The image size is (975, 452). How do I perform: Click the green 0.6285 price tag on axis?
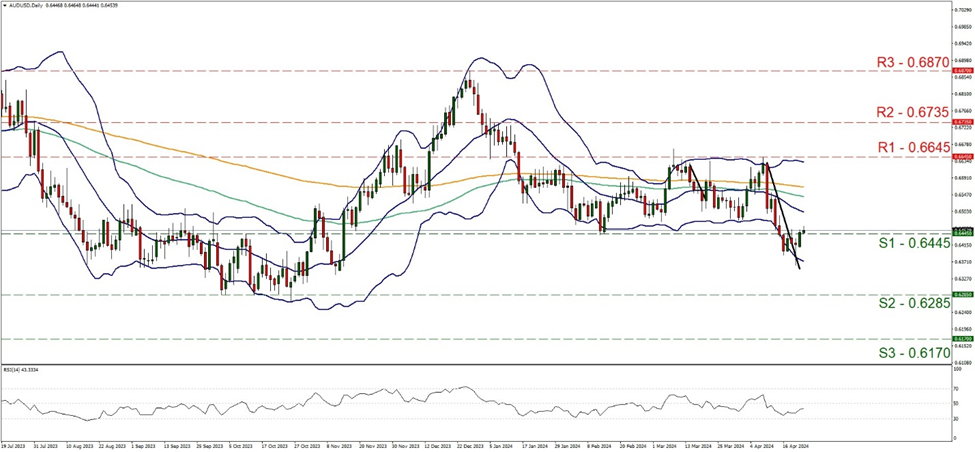[x=962, y=295]
